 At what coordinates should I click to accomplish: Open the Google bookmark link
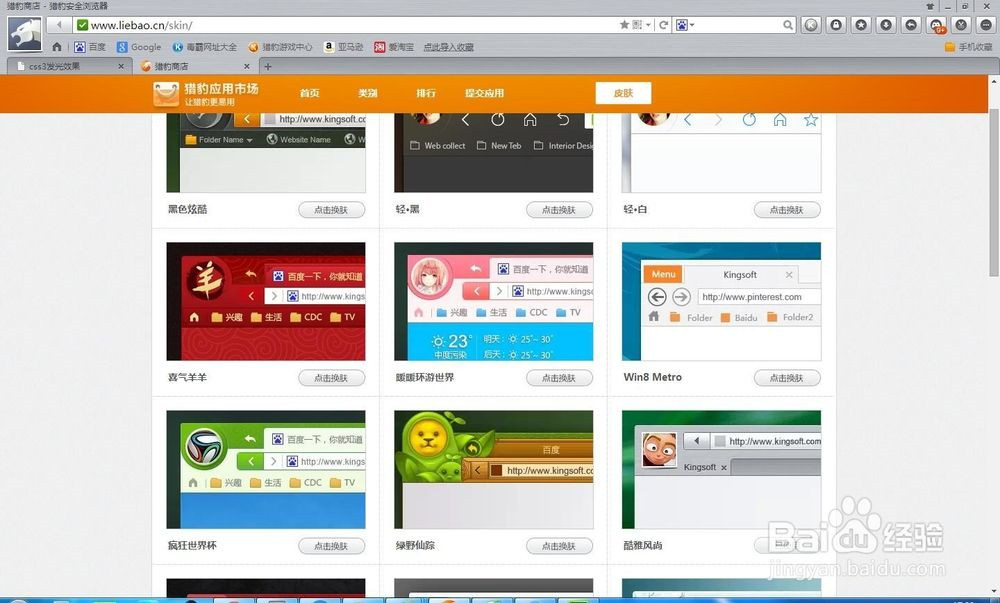138,47
